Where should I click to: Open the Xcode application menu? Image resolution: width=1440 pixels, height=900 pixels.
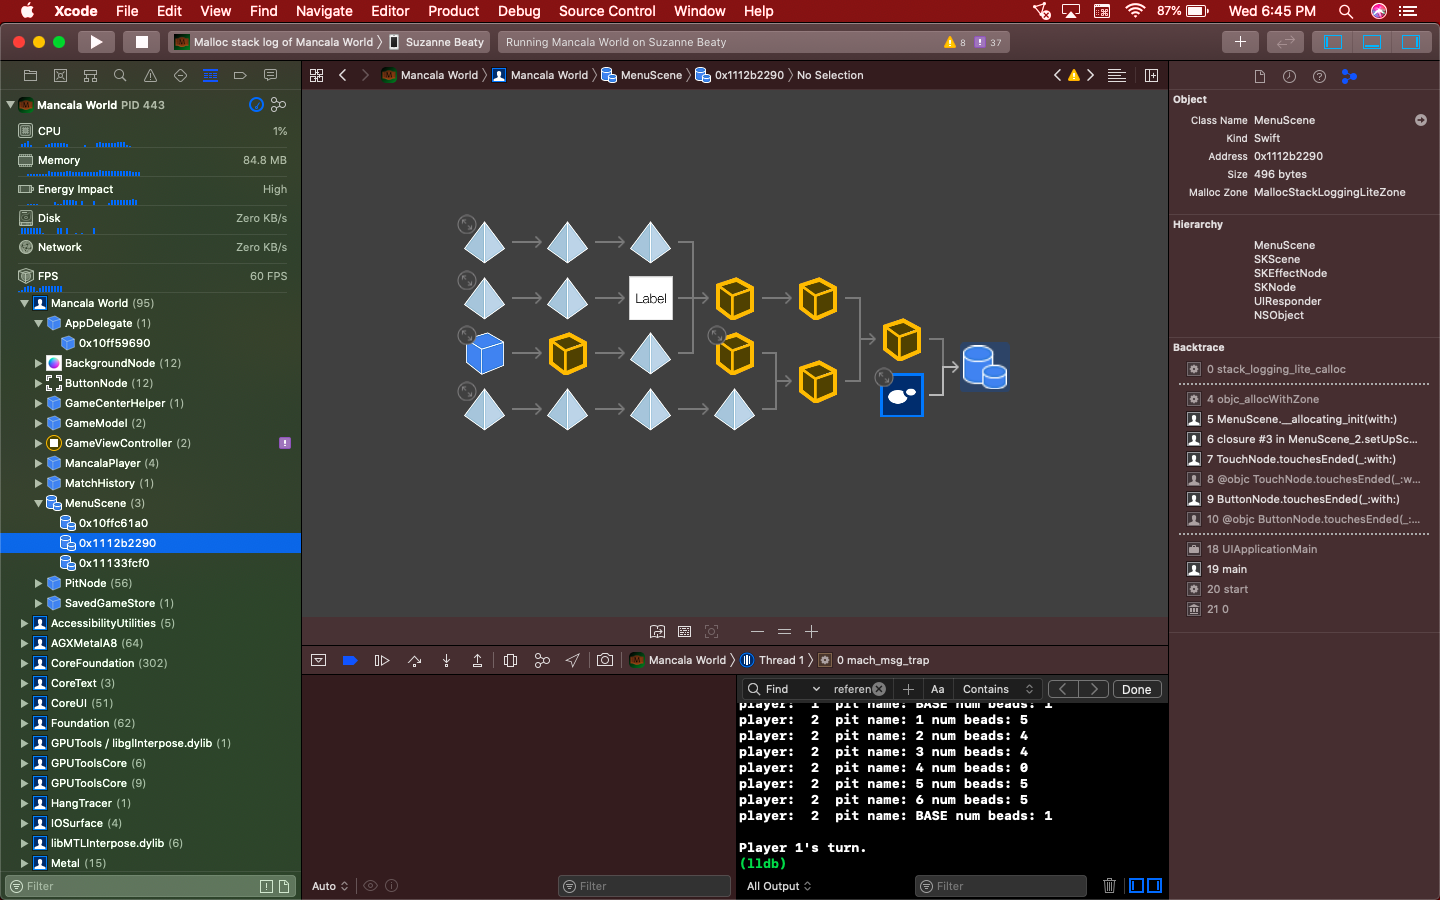click(x=76, y=11)
